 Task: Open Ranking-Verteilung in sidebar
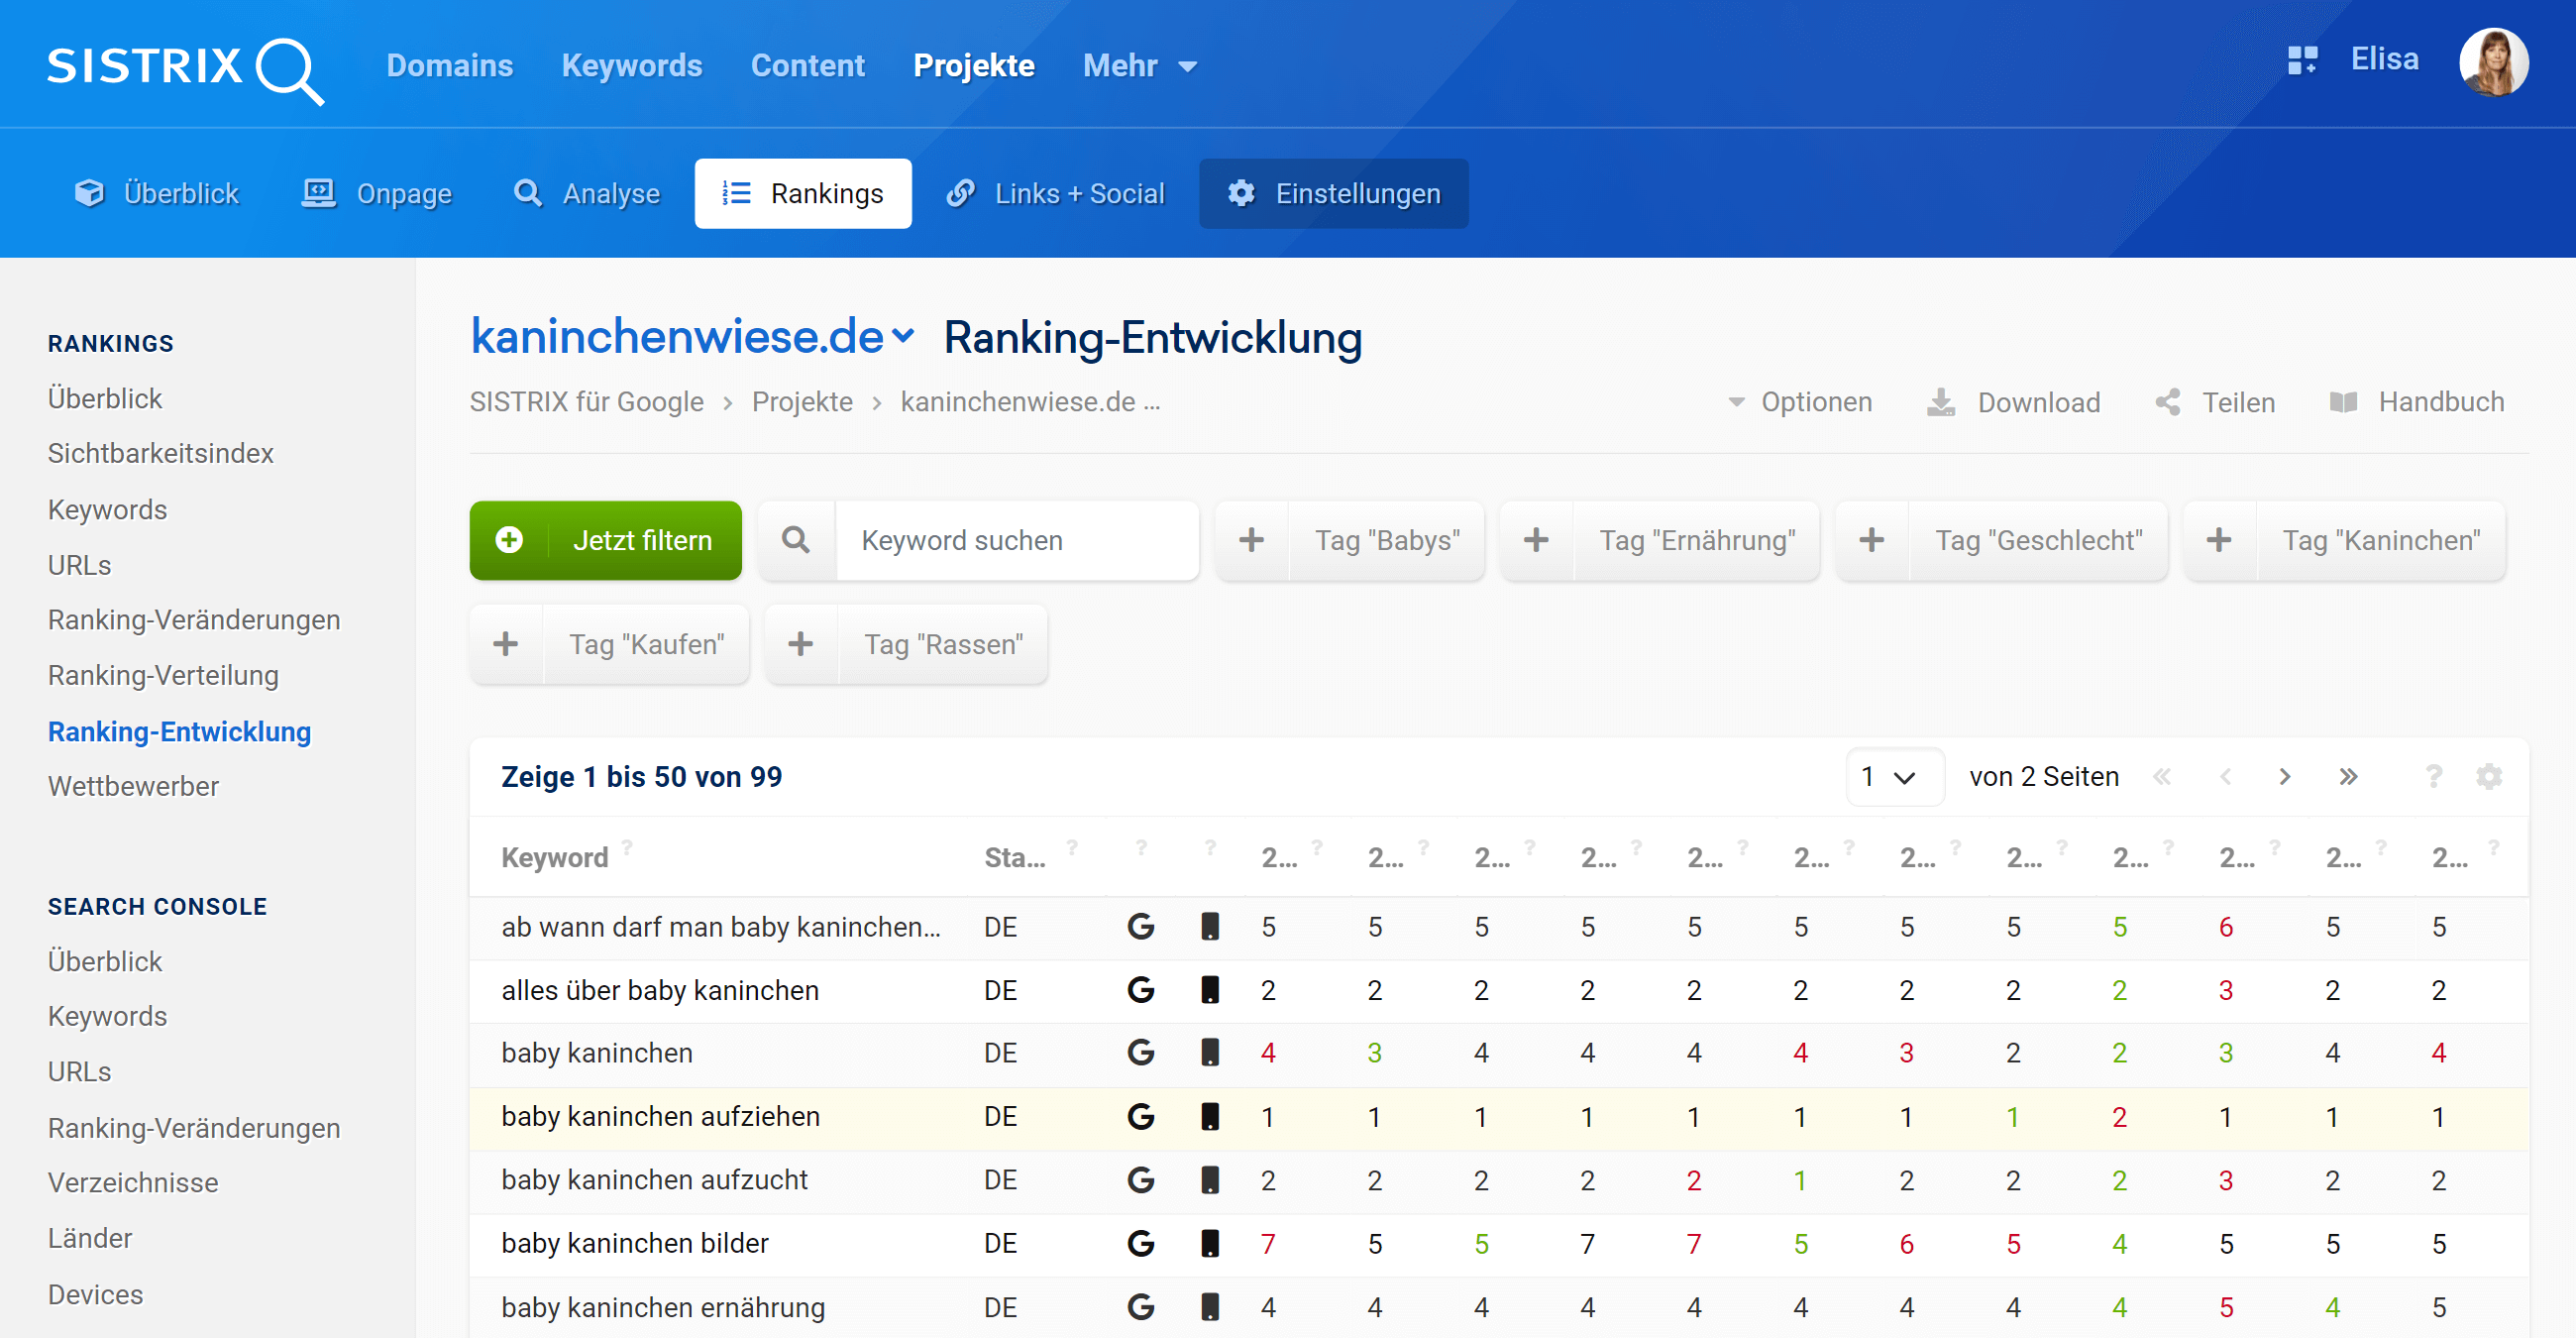point(163,676)
